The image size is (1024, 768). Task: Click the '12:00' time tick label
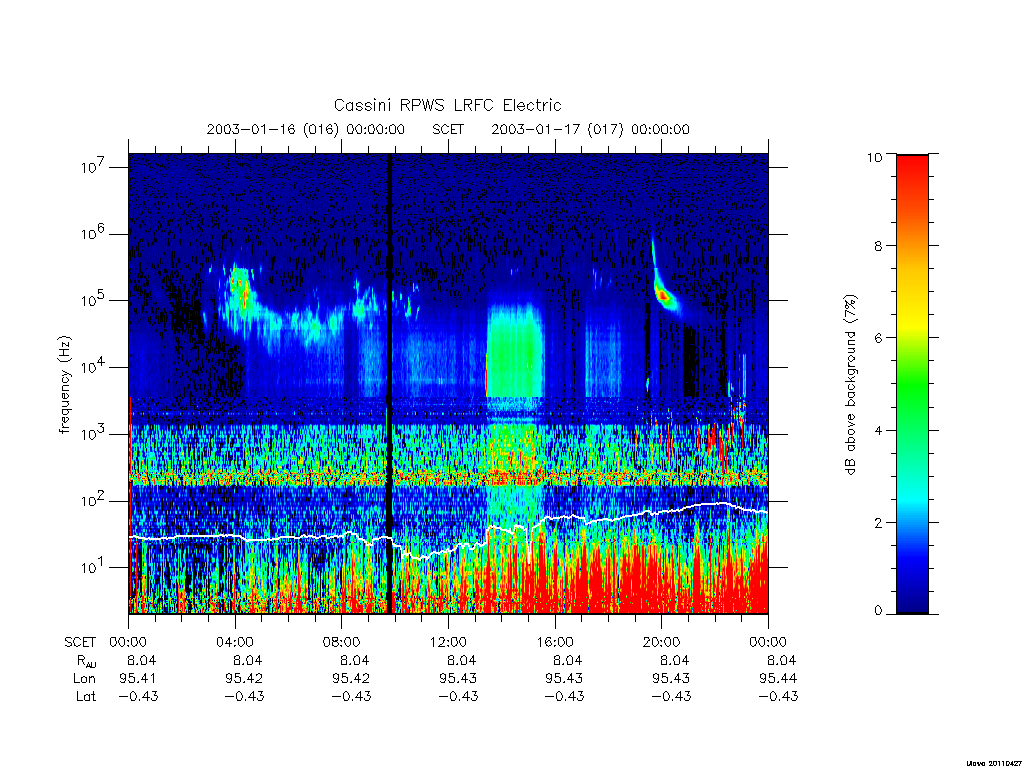(x=448, y=642)
